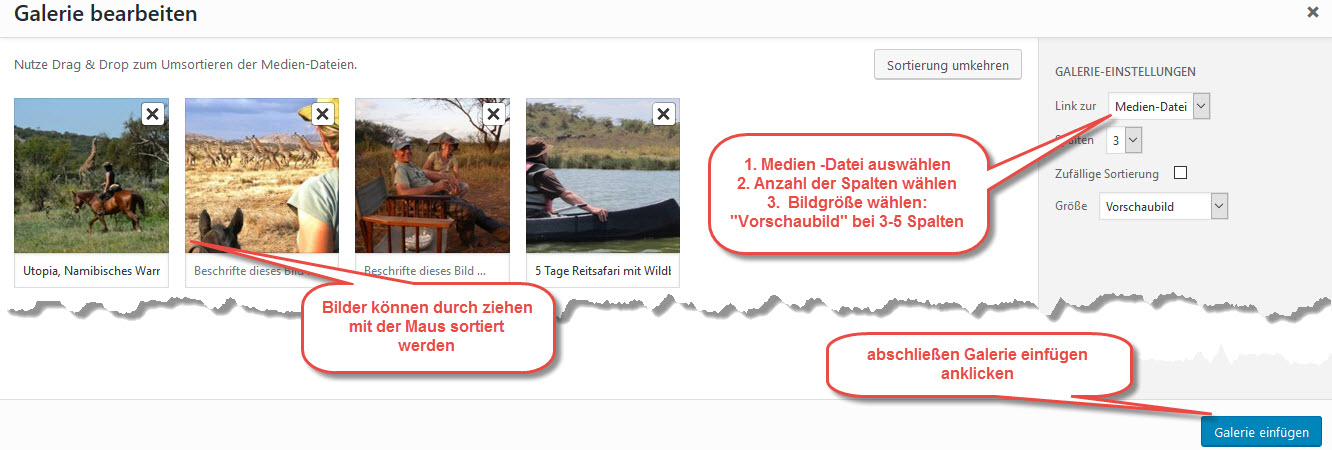This screenshot has width=1332, height=450.
Task: Open the Link zur Medien-Datei dropdown
Action: [x=1159, y=106]
